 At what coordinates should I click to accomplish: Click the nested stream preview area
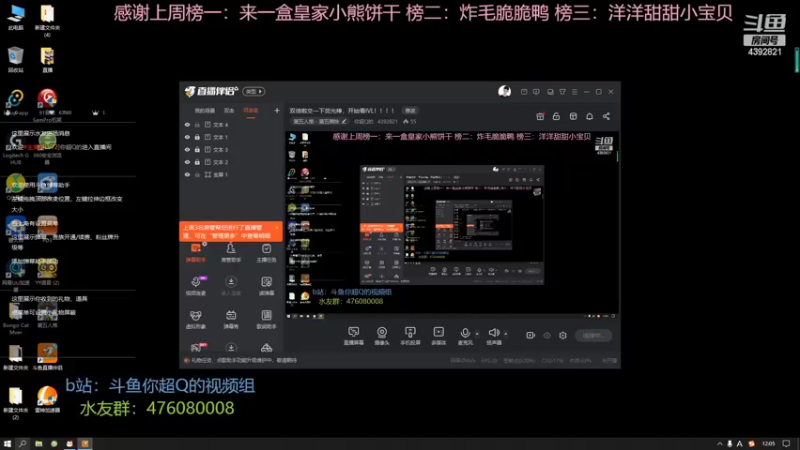452,224
